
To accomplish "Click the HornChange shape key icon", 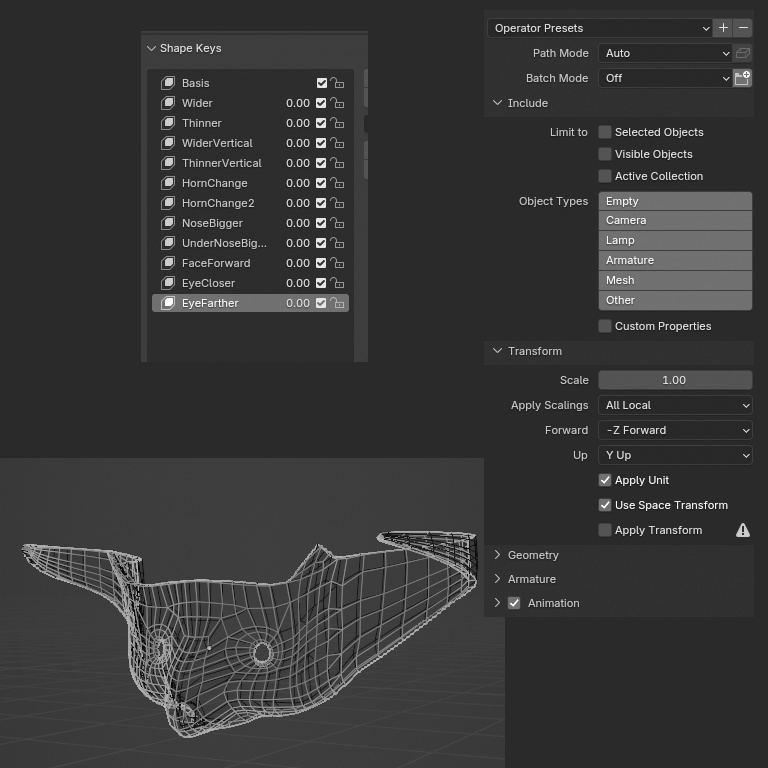I will [x=168, y=183].
